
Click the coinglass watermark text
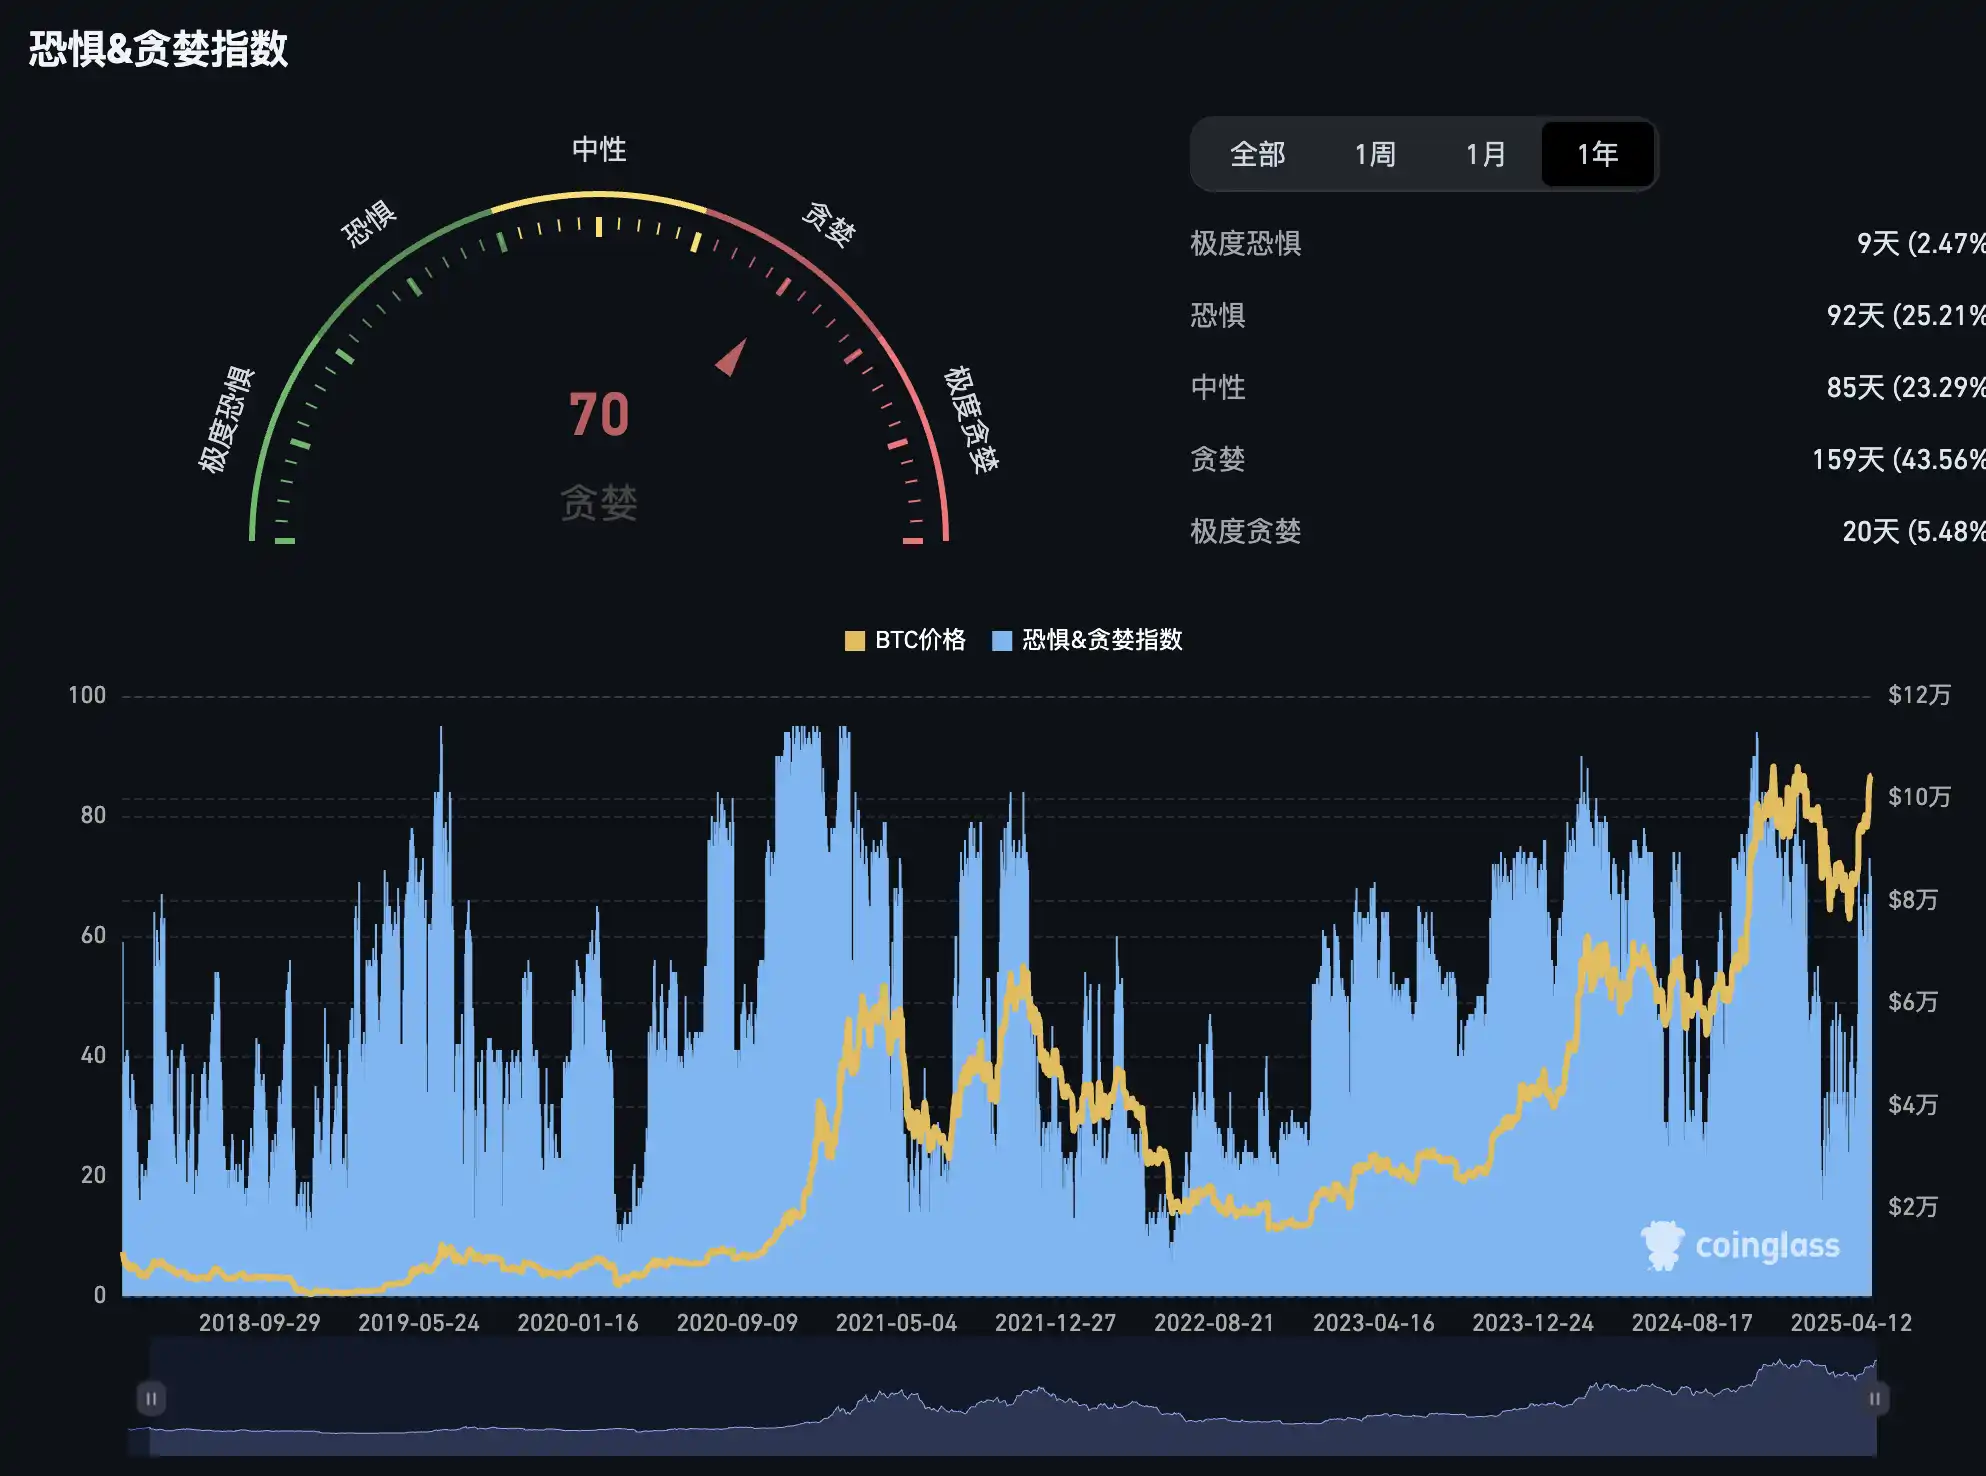click(x=1767, y=1246)
